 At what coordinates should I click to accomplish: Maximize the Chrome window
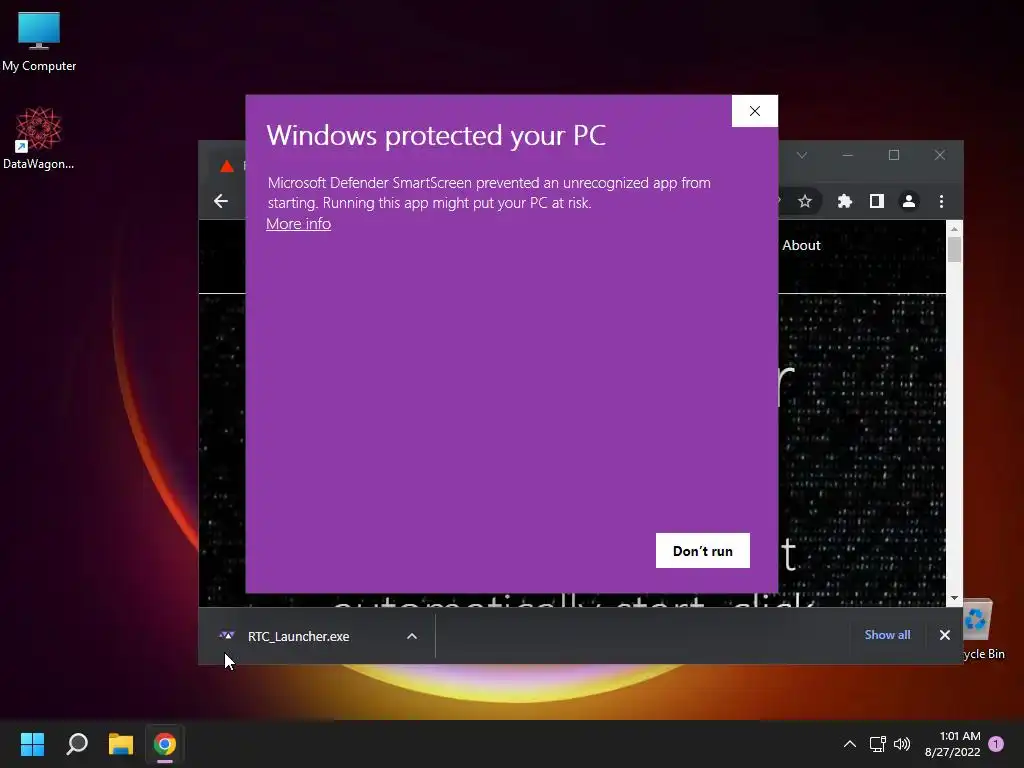[x=894, y=155]
